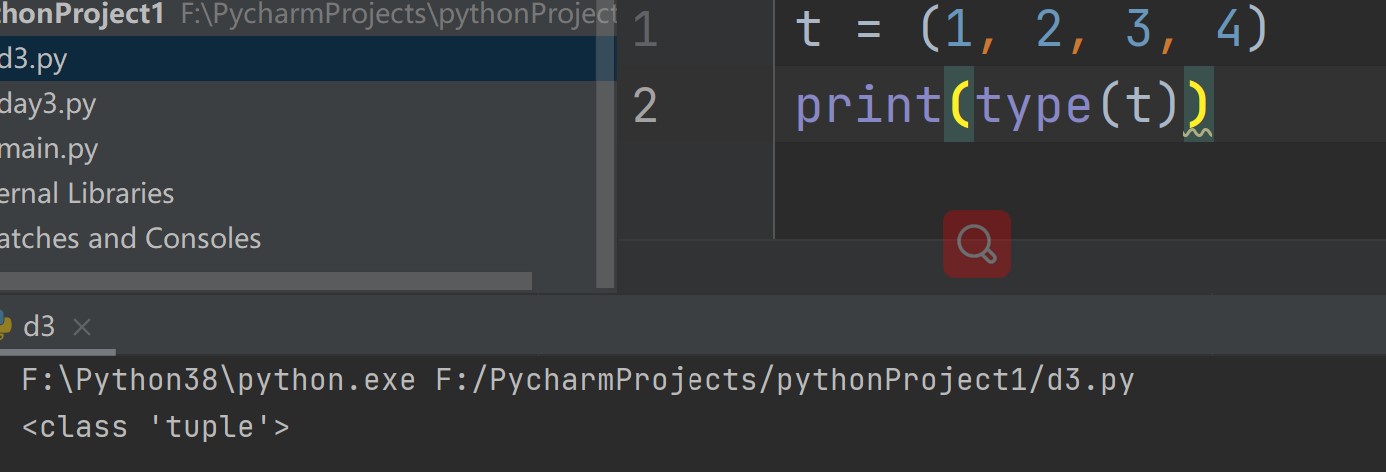The image size is (1386, 472).
Task: Click the red magnifier search icon
Action: tap(977, 243)
